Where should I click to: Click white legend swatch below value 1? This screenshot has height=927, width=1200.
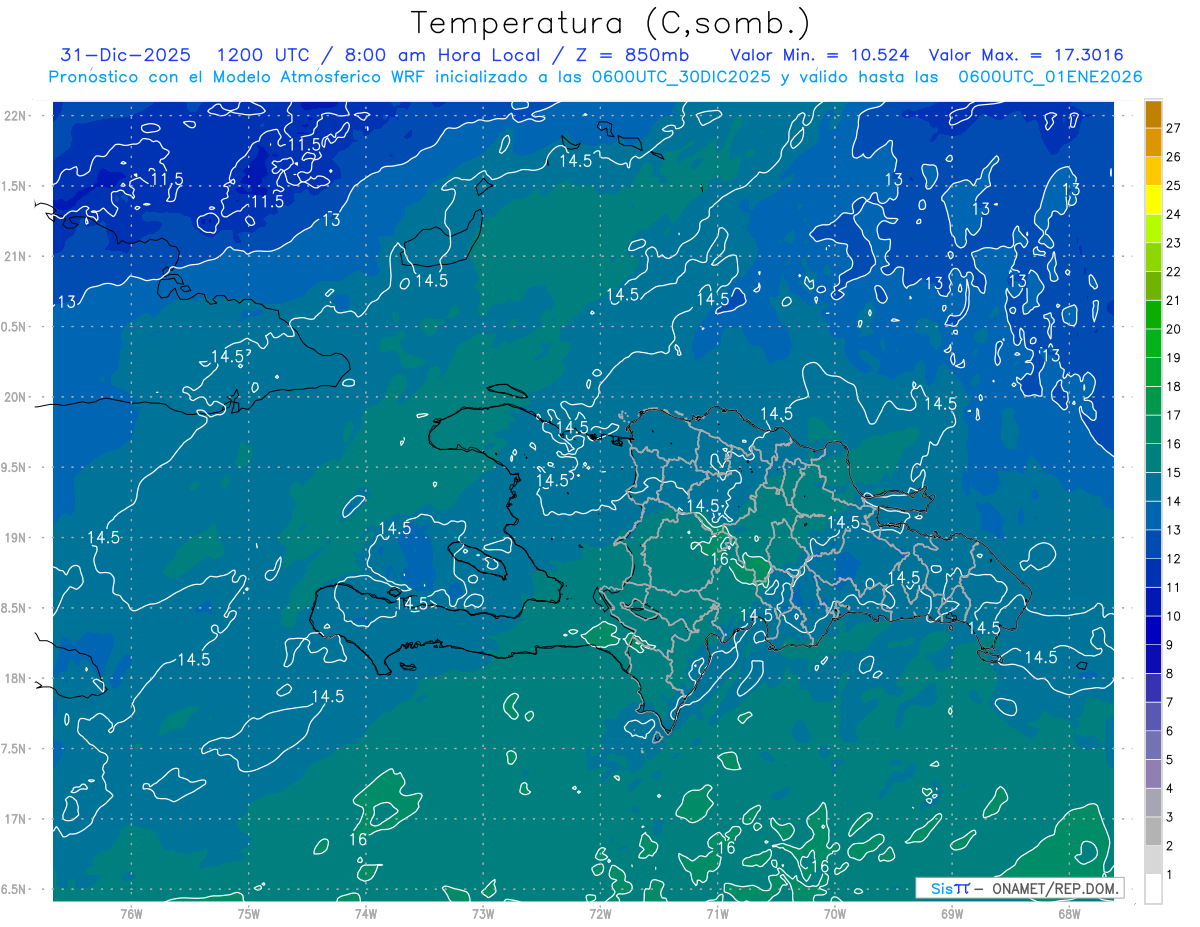1153,889
